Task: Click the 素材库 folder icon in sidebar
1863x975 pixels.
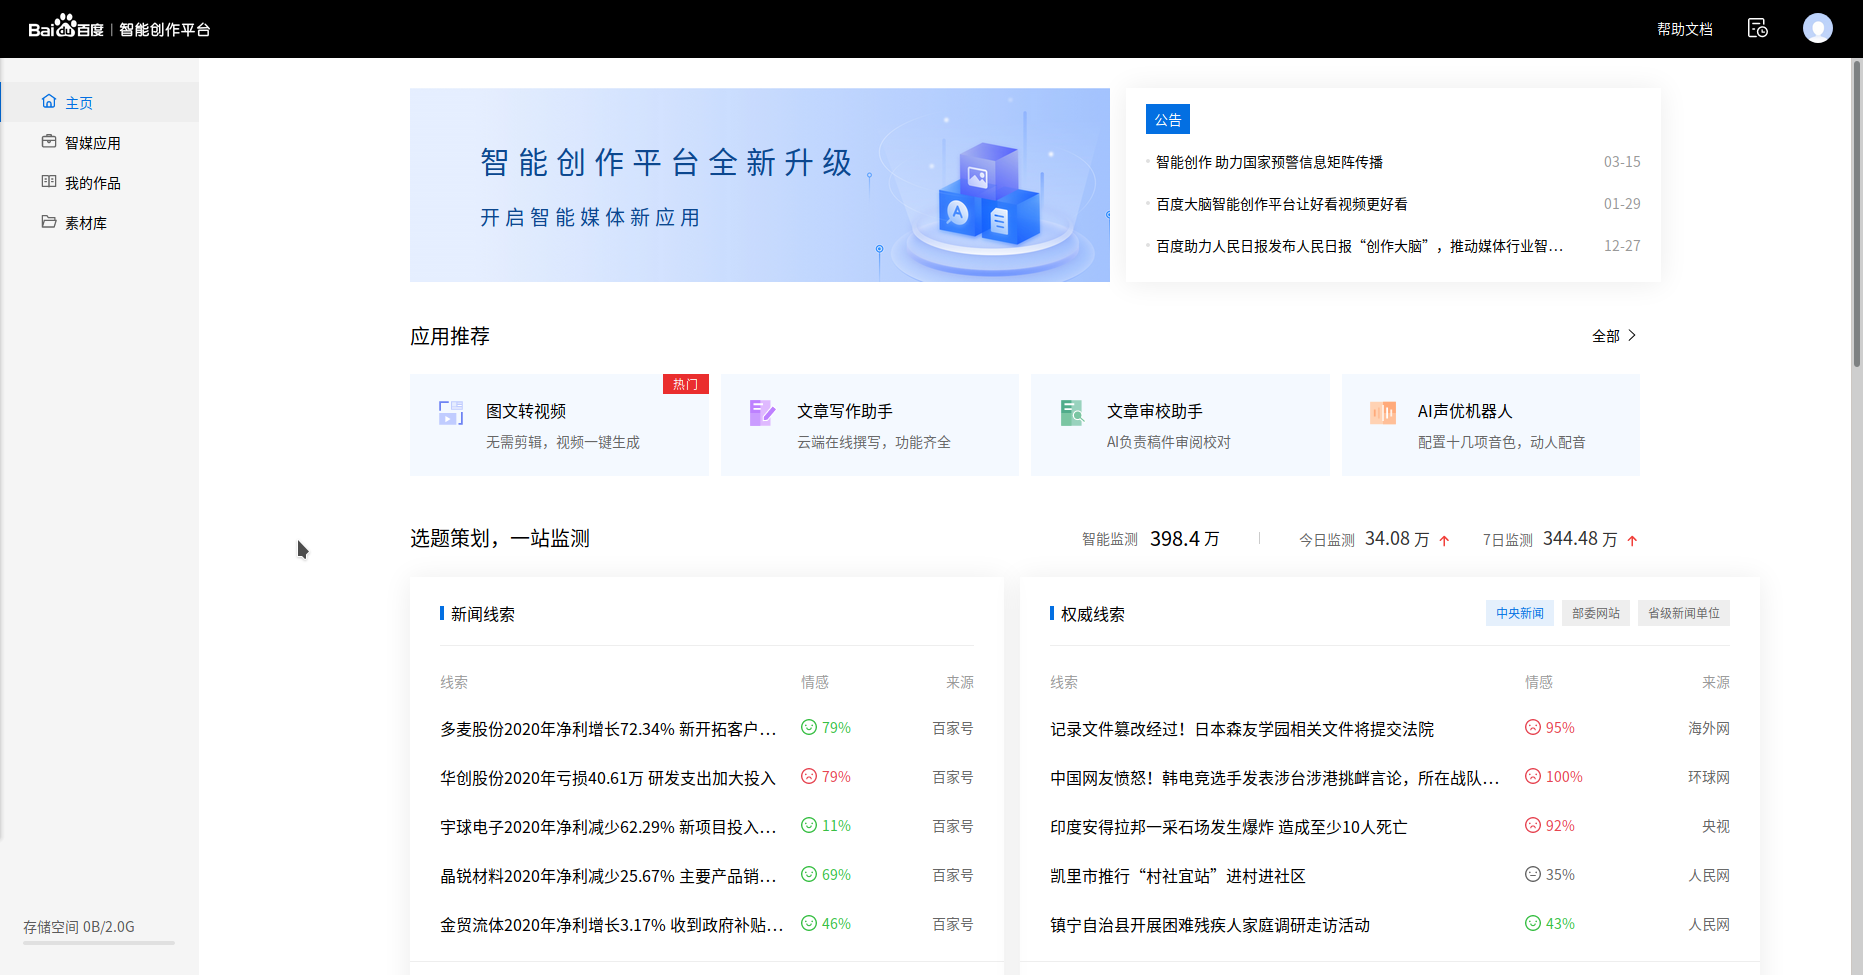Action: tap(49, 222)
